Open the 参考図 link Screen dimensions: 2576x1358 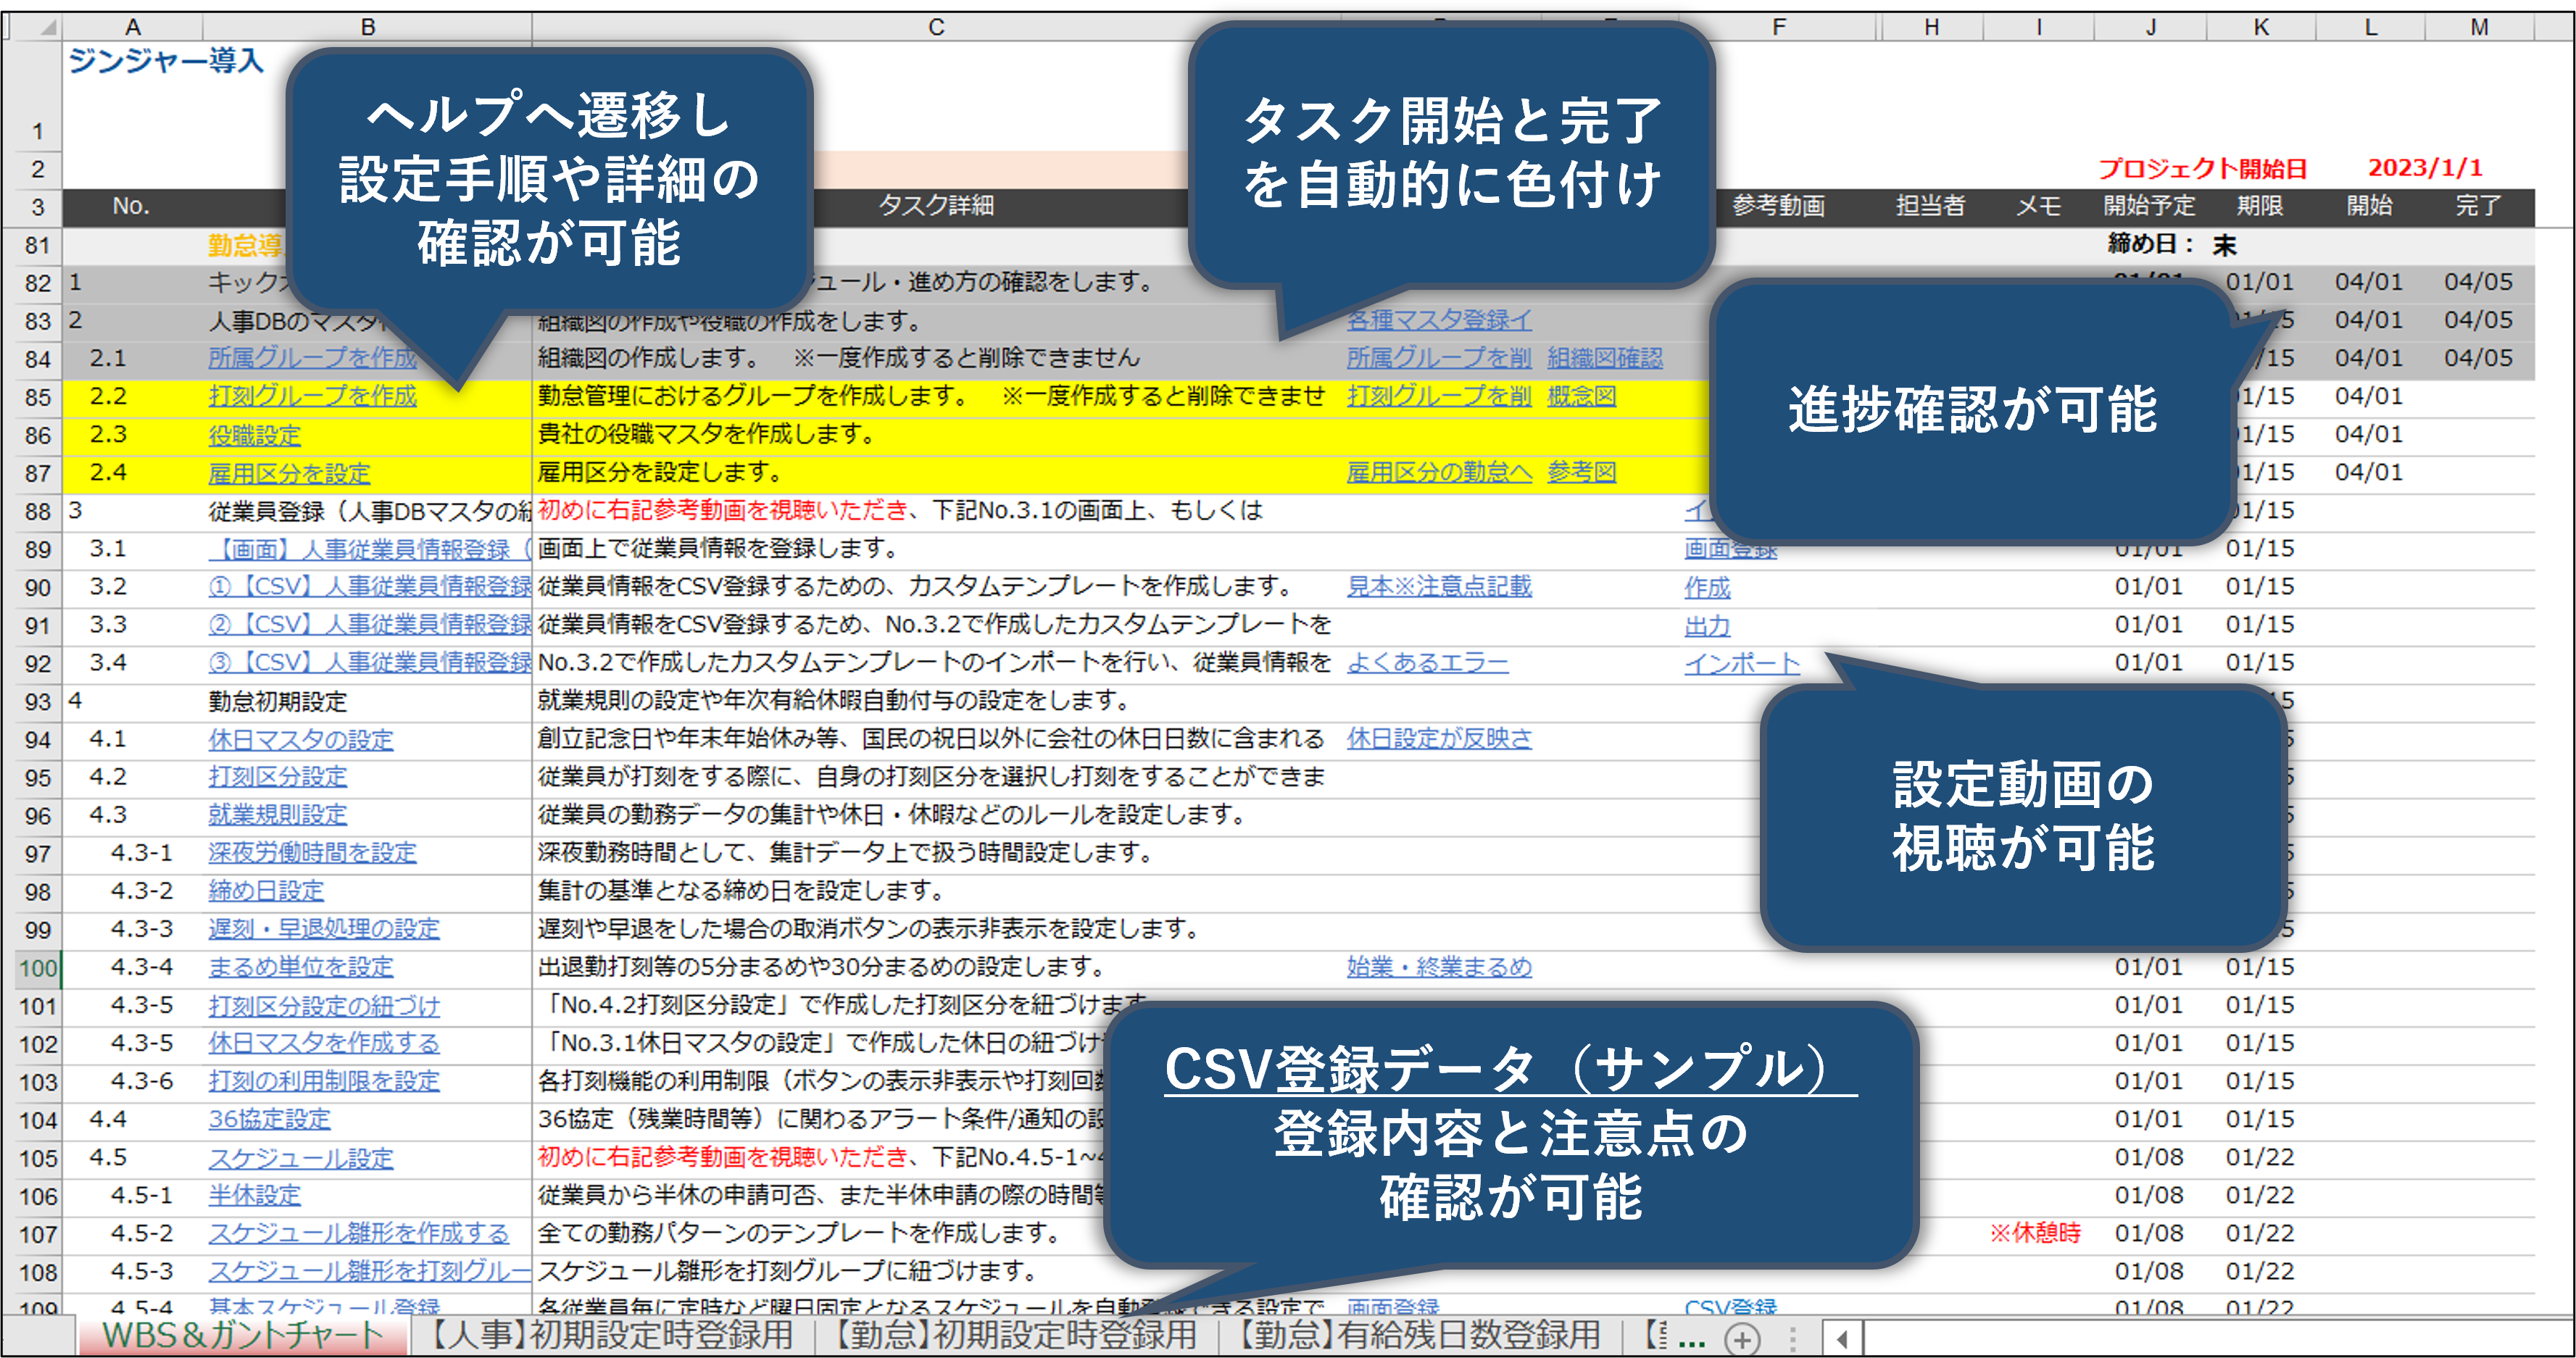point(1582,472)
